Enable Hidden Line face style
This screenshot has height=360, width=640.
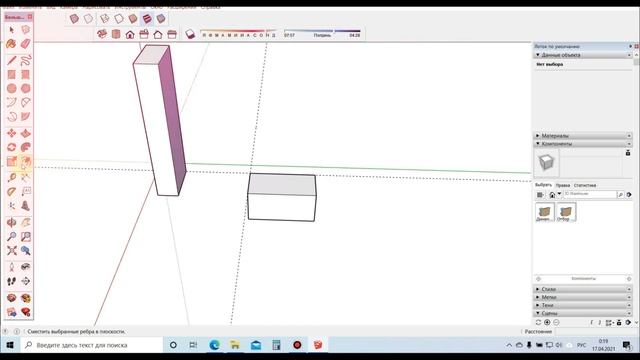point(119,19)
